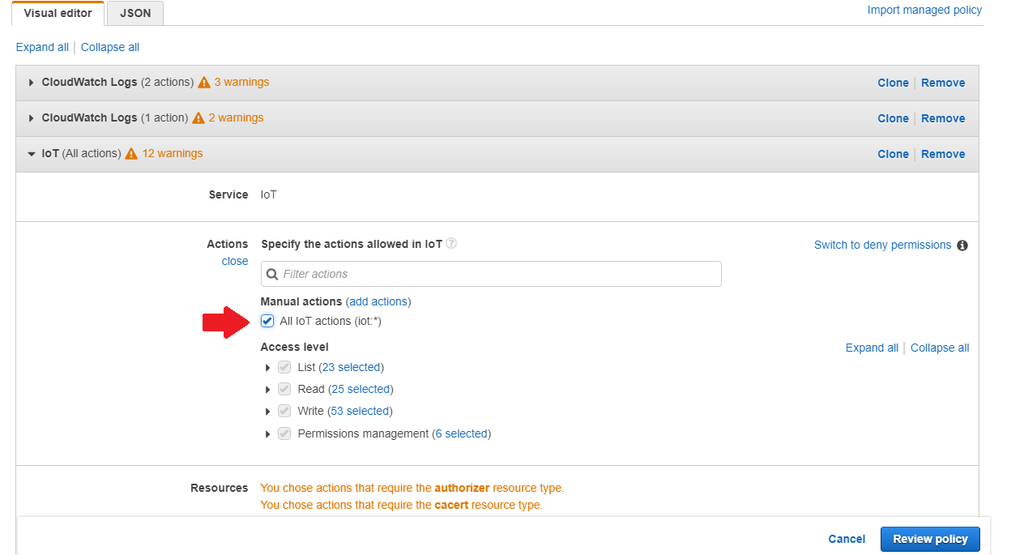1024x555 pixels.
Task: Toggle the List access level checkbox
Action: (x=285, y=367)
